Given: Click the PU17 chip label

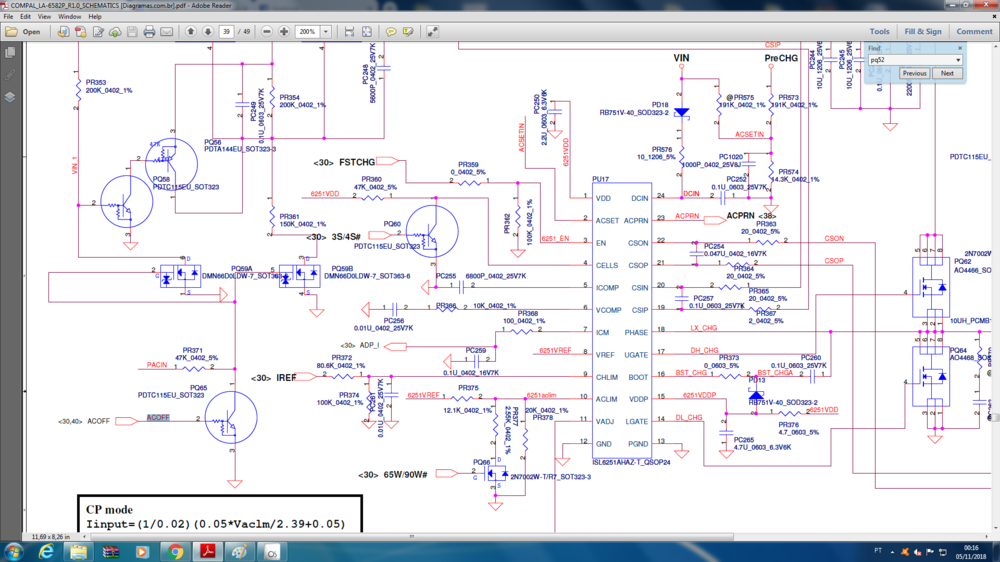Looking at the screenshot, I should [600, 180].
